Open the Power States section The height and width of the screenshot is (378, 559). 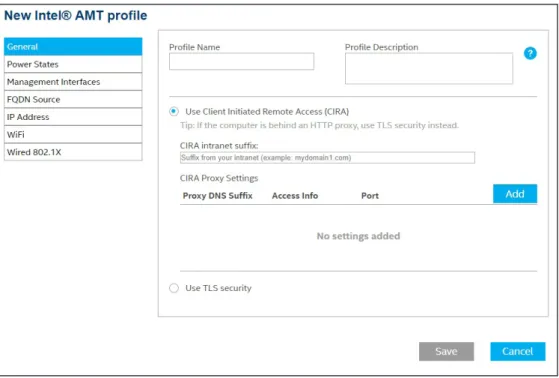(x=73, y=64)
